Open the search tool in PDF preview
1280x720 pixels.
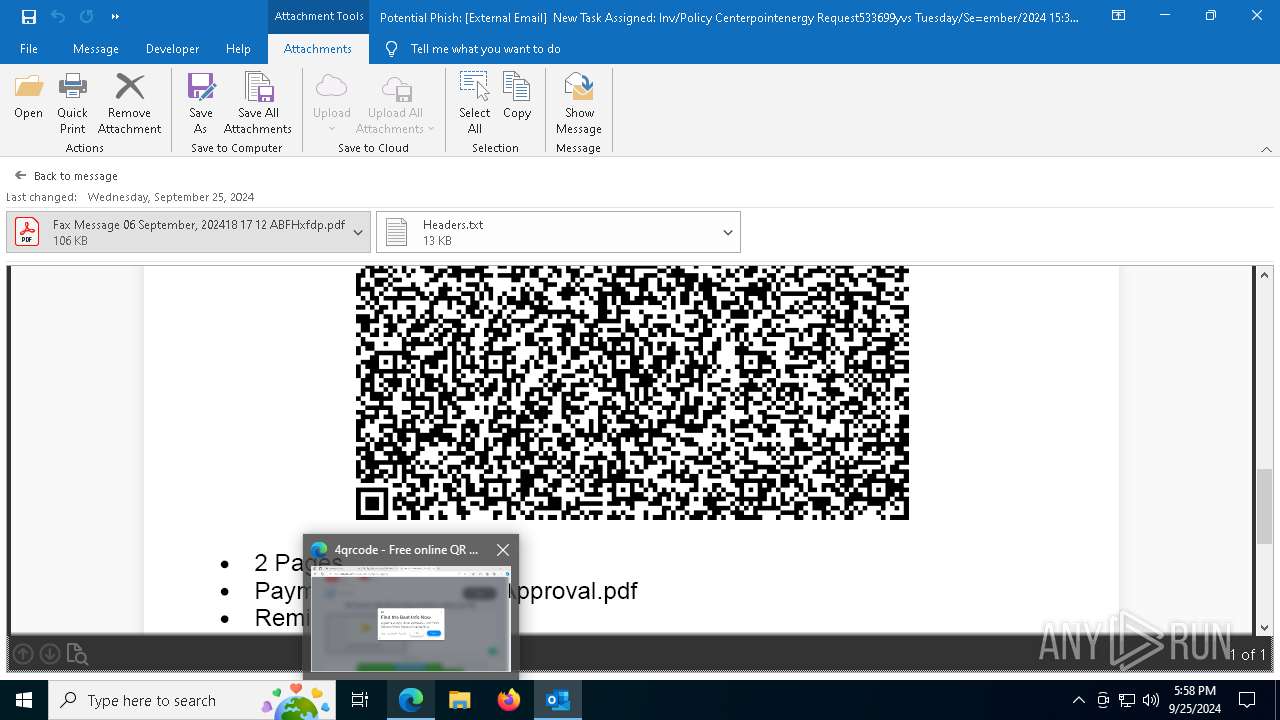coord(77,655)
